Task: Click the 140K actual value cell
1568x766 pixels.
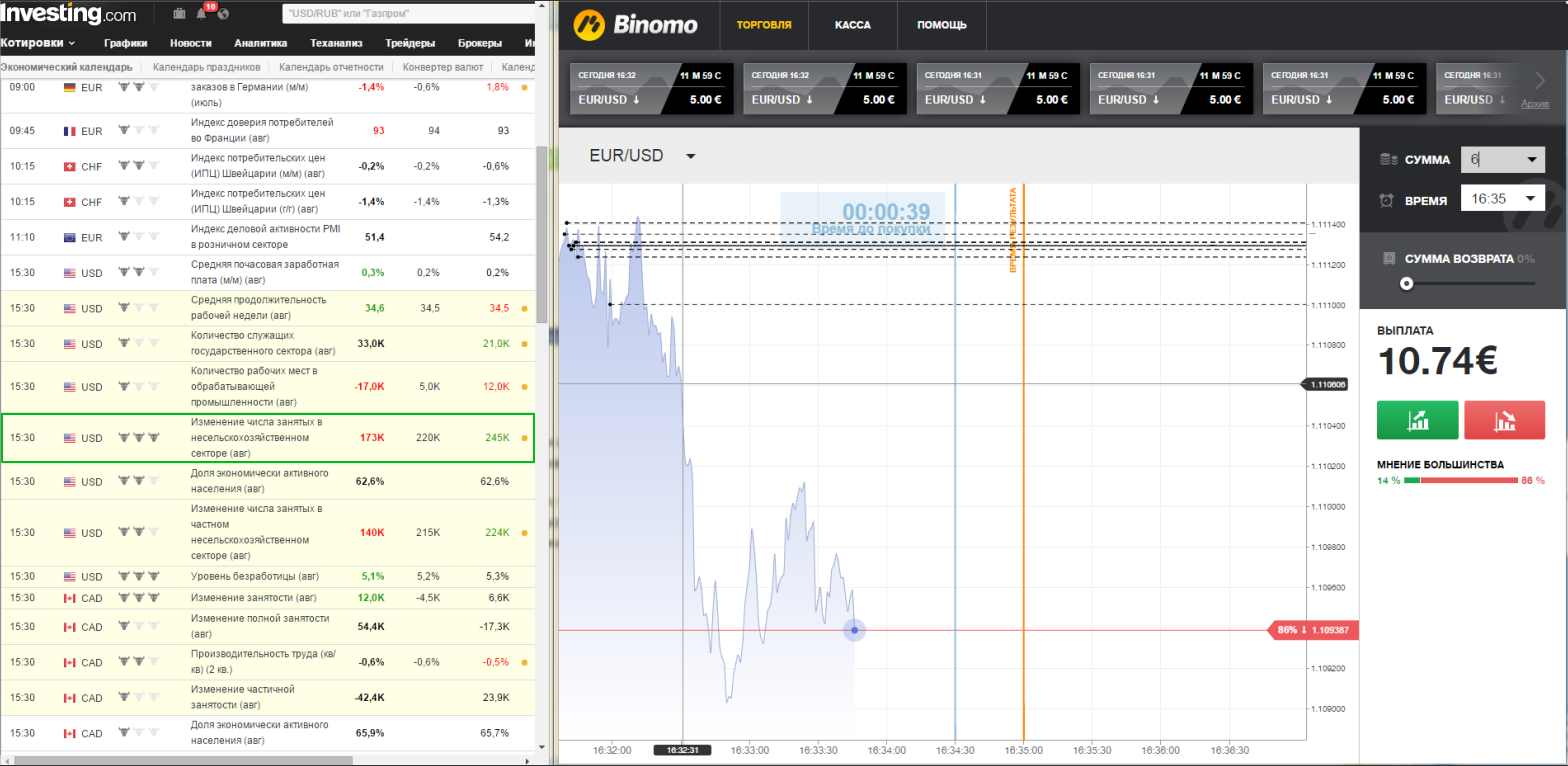Action: [371, 532]
